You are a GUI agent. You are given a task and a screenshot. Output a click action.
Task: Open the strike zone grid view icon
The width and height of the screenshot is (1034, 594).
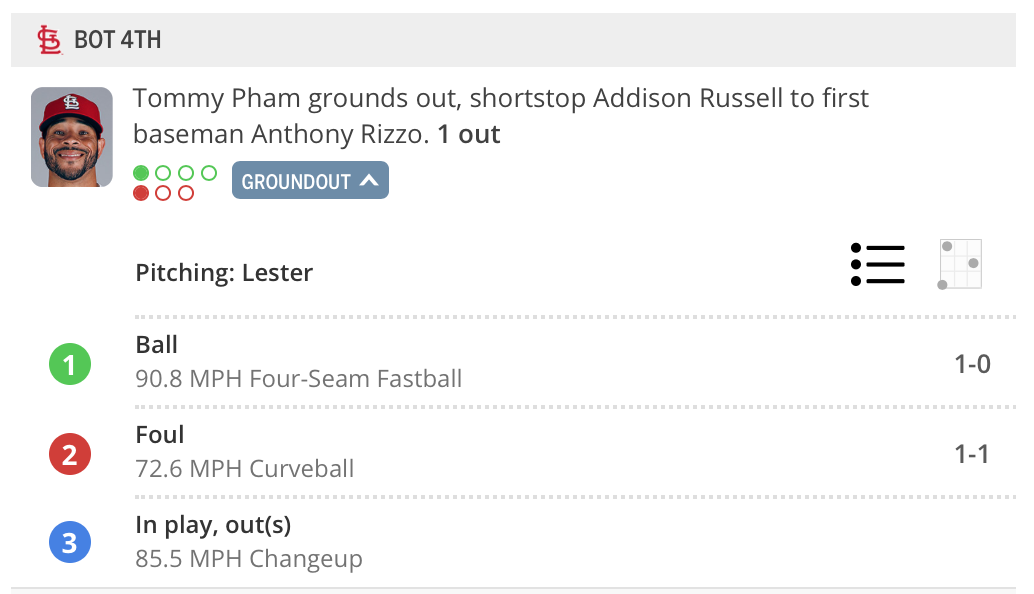point(961,264)
